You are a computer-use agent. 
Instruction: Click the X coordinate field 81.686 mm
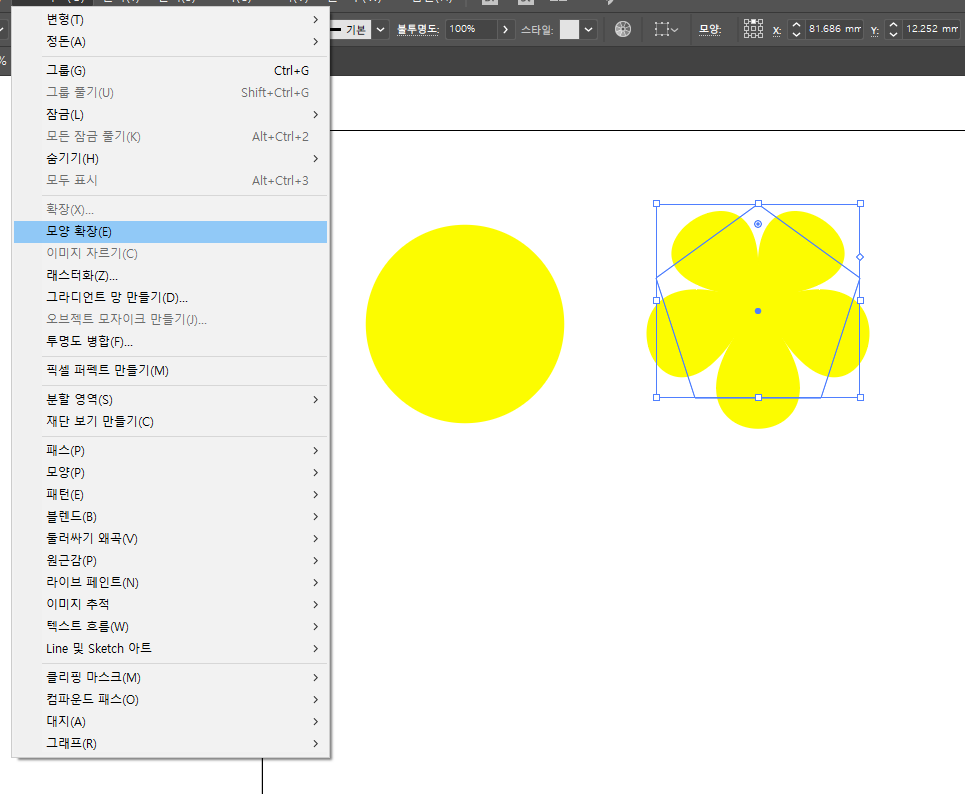pos(834,29)
